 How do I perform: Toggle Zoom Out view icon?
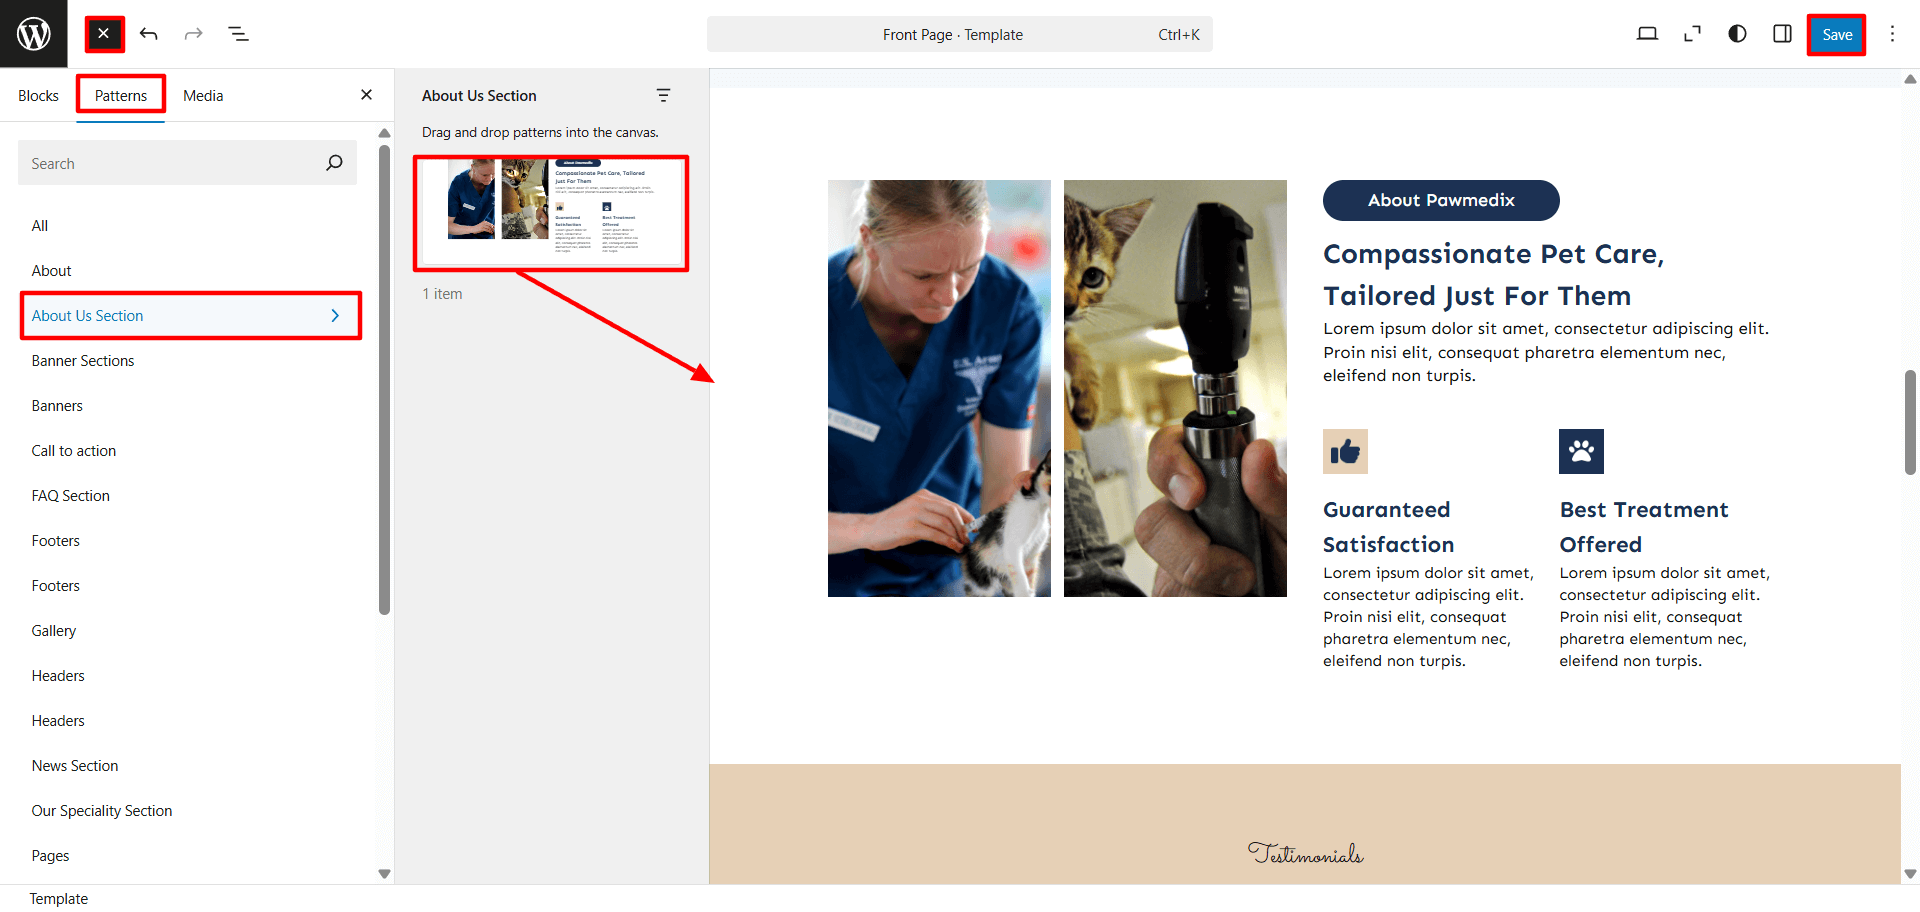coord(1692,34)
